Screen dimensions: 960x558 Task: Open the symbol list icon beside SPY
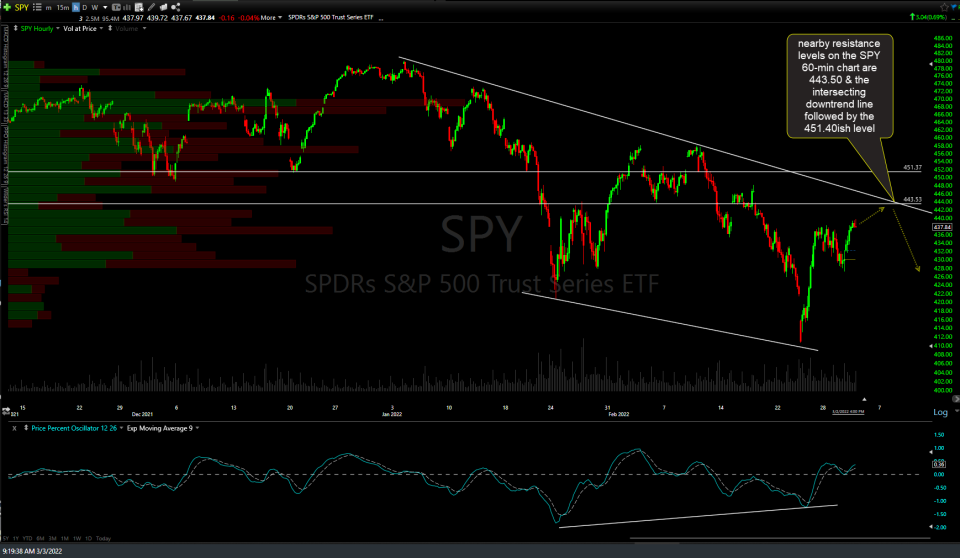(x=37, y=7)
